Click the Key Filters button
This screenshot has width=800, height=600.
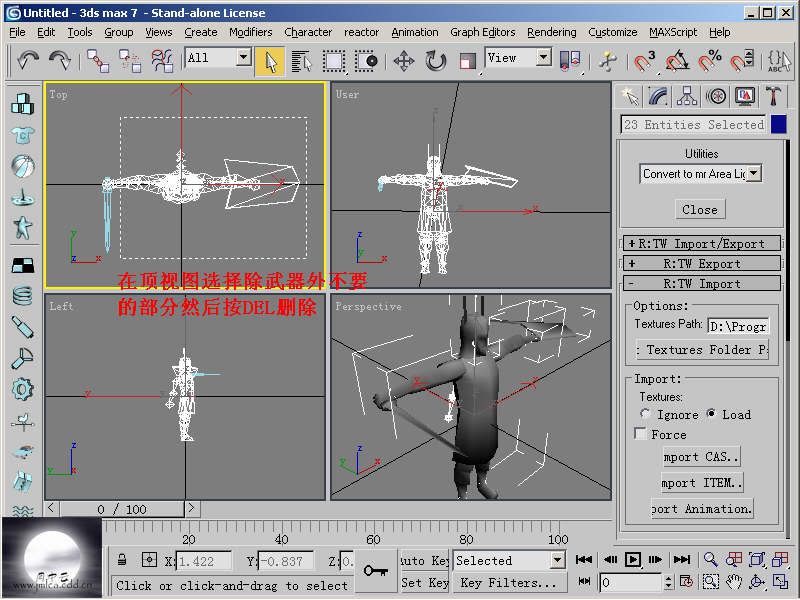508,583
